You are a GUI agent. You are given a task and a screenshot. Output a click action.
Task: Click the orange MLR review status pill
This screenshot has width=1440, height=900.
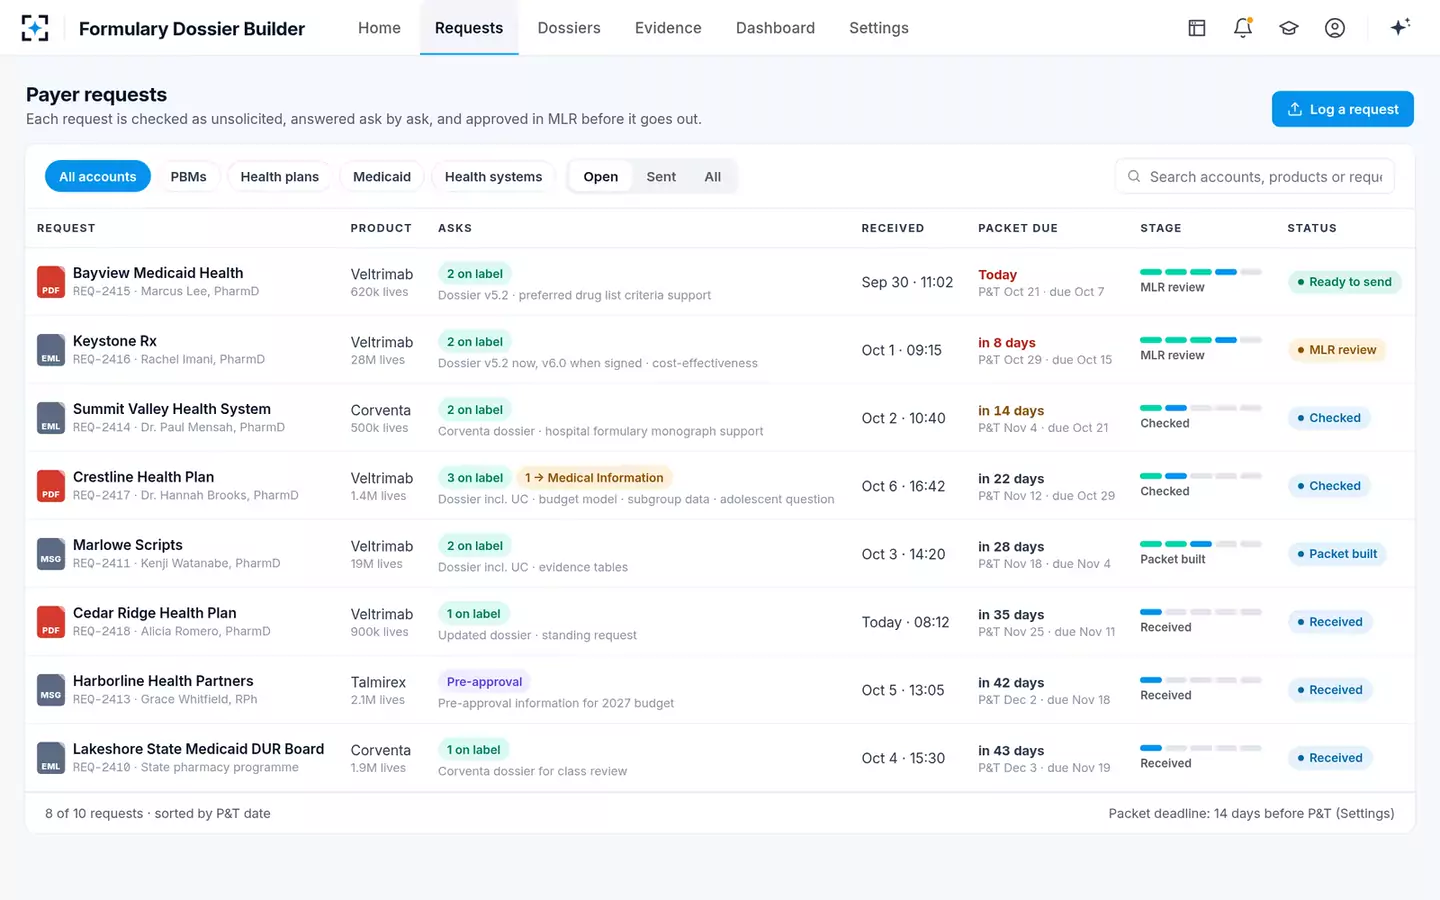click(x=1337, y=350)
